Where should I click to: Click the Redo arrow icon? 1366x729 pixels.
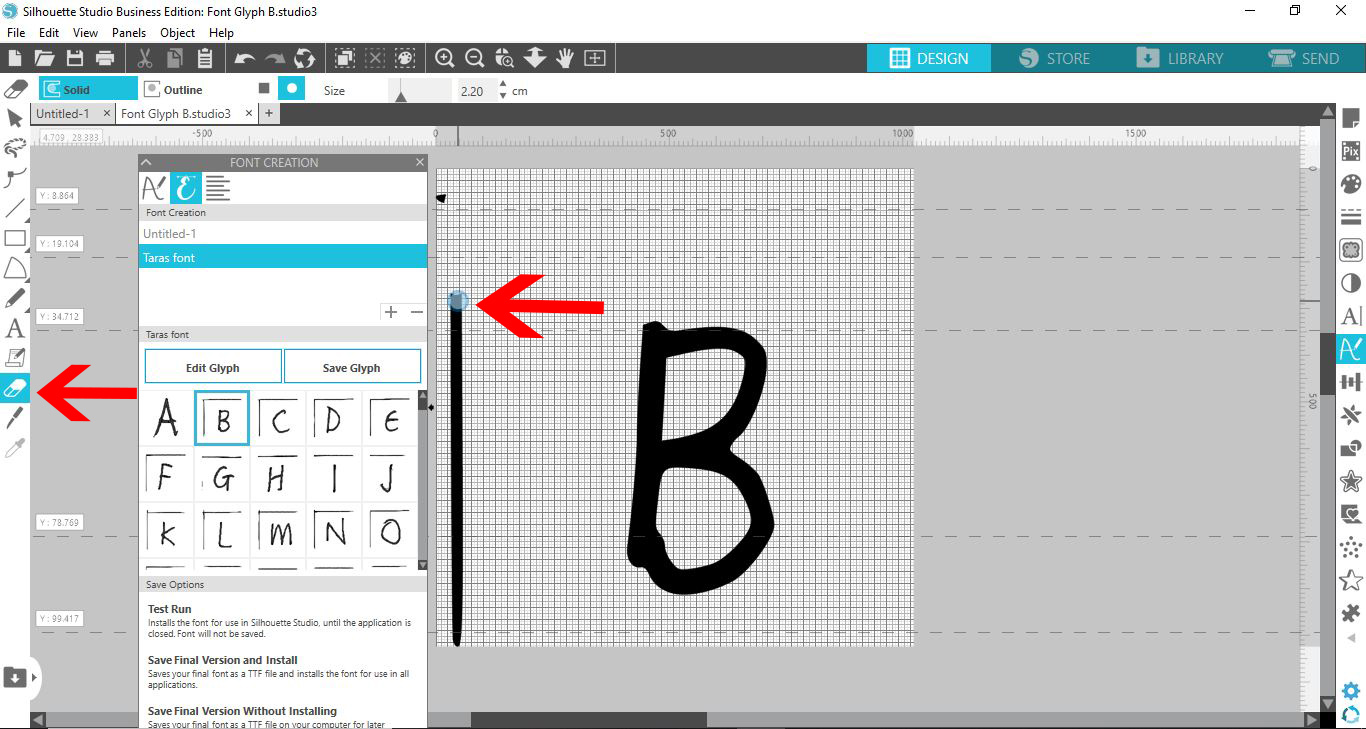275,58
